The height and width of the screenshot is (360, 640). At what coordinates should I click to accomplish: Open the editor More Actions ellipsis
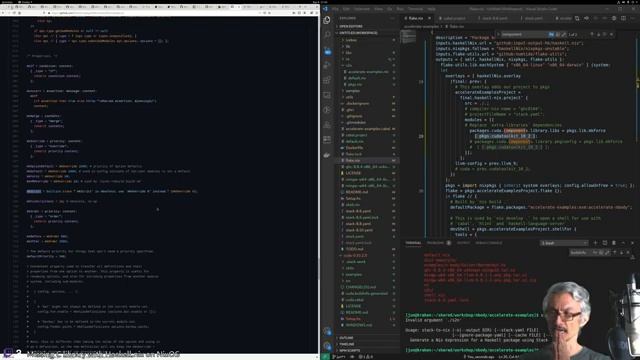[x=633, y=18]
